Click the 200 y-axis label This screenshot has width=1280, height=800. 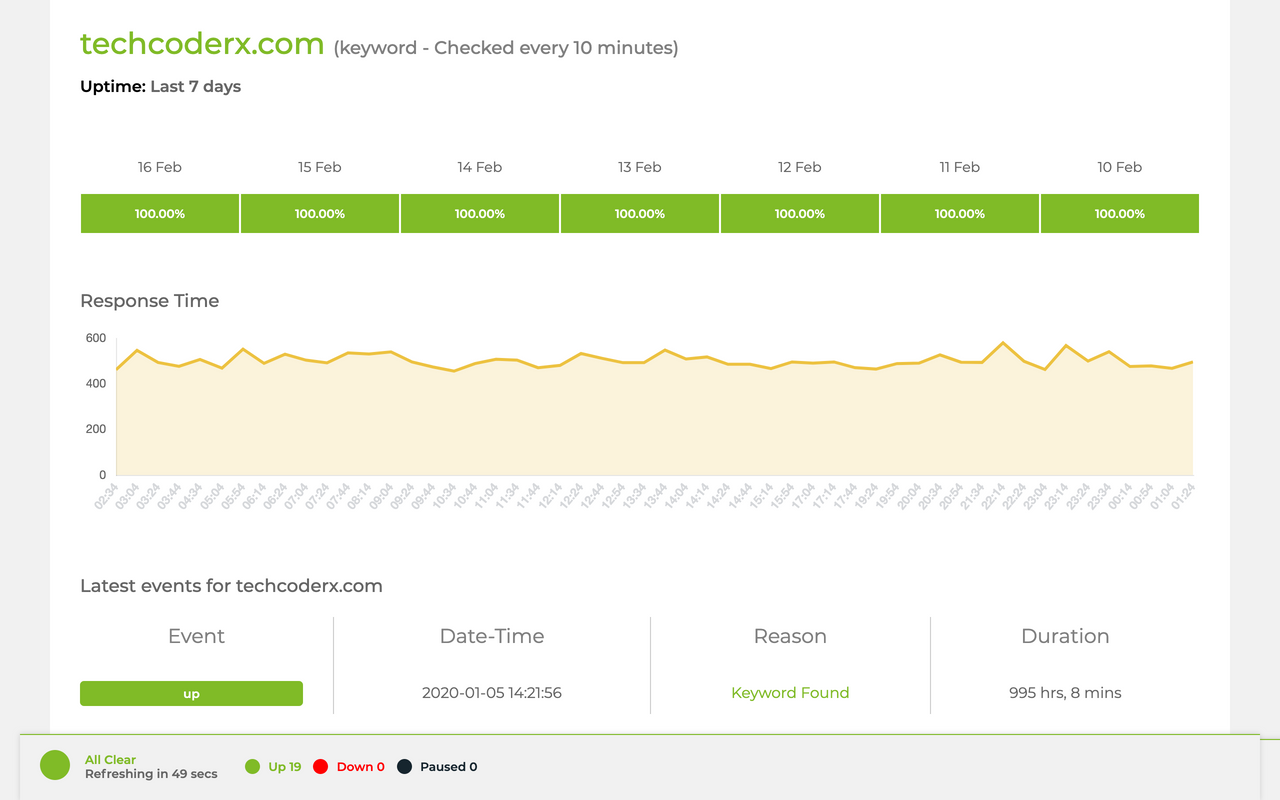coord(96,429)
